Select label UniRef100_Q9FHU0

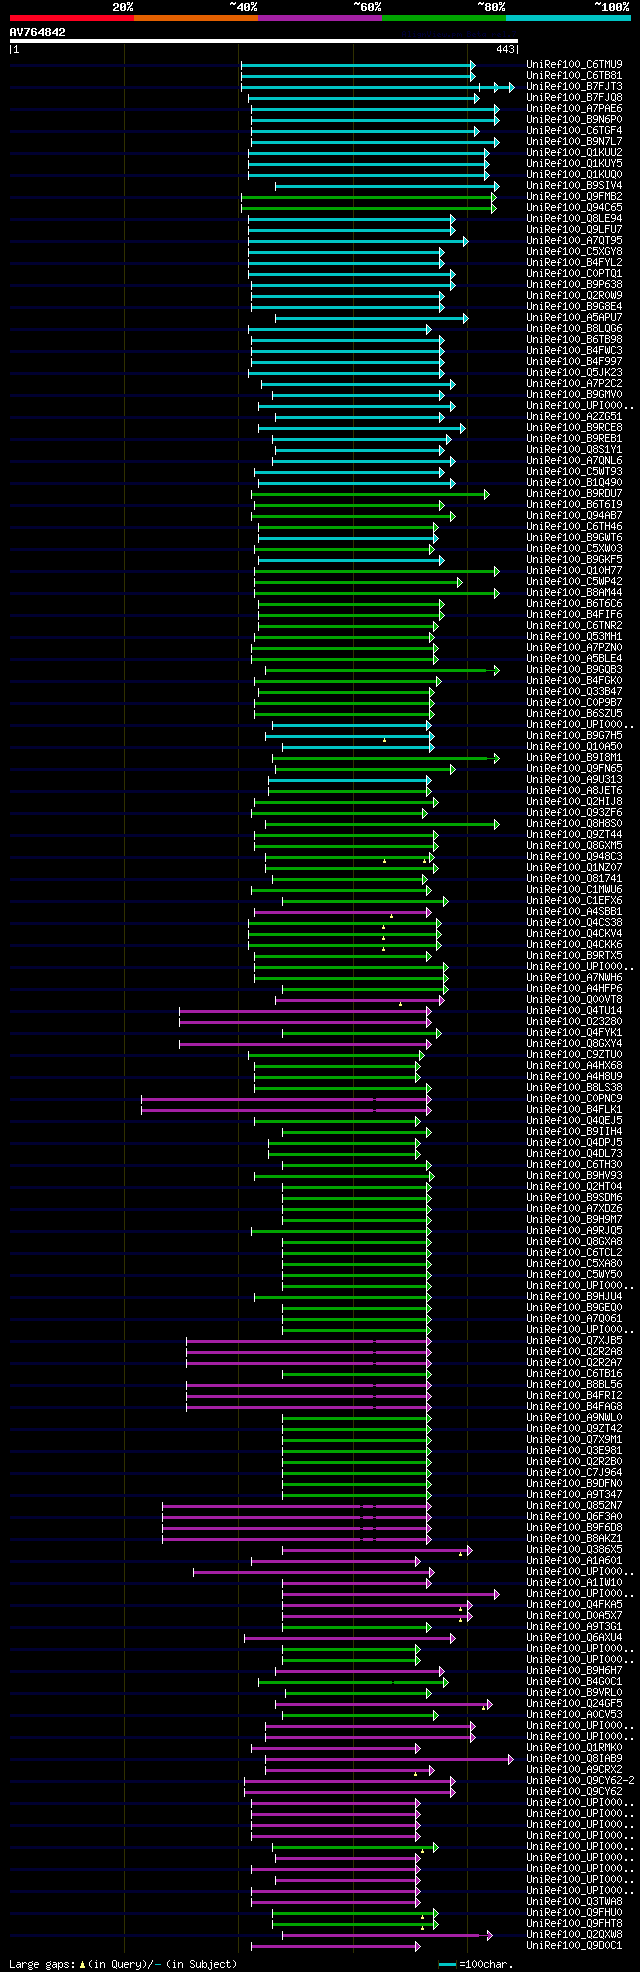574,1912
